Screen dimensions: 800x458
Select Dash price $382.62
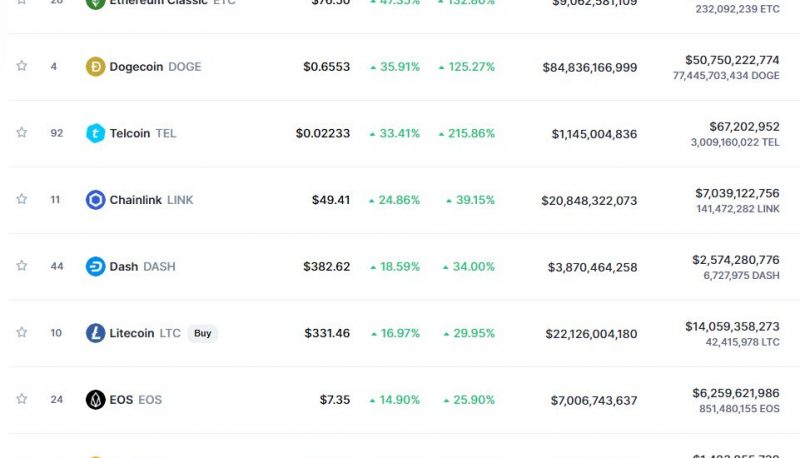(x=327, y=266)
